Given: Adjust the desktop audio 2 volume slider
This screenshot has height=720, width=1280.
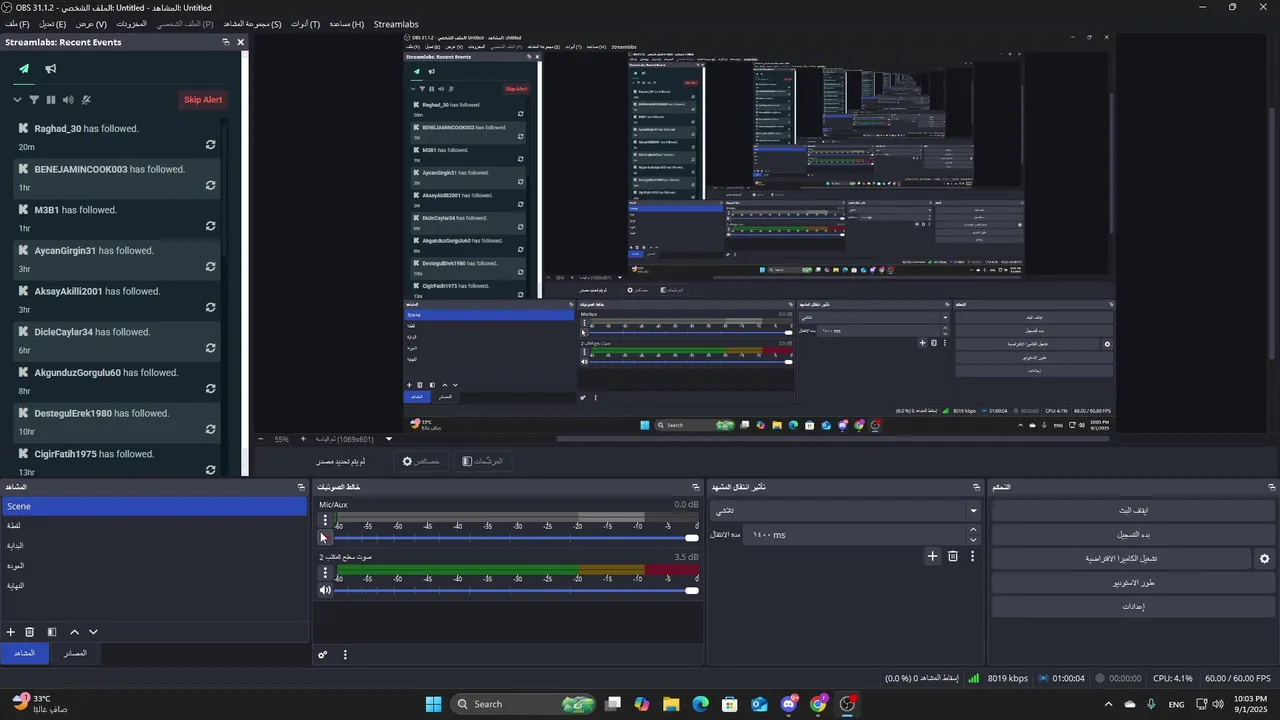Looking at the screenshot, I should click(x=516, y=590).
